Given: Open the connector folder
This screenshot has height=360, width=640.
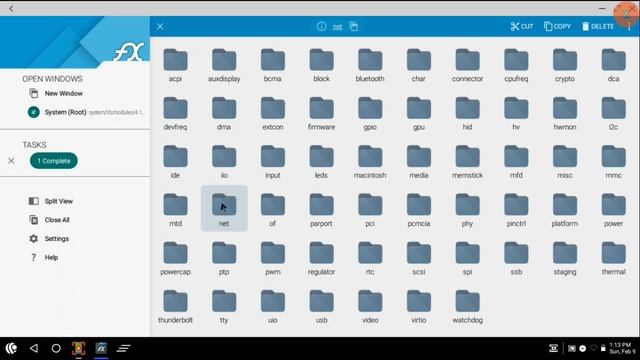Looking at the screenshot, I should click(x=467, y=65).
